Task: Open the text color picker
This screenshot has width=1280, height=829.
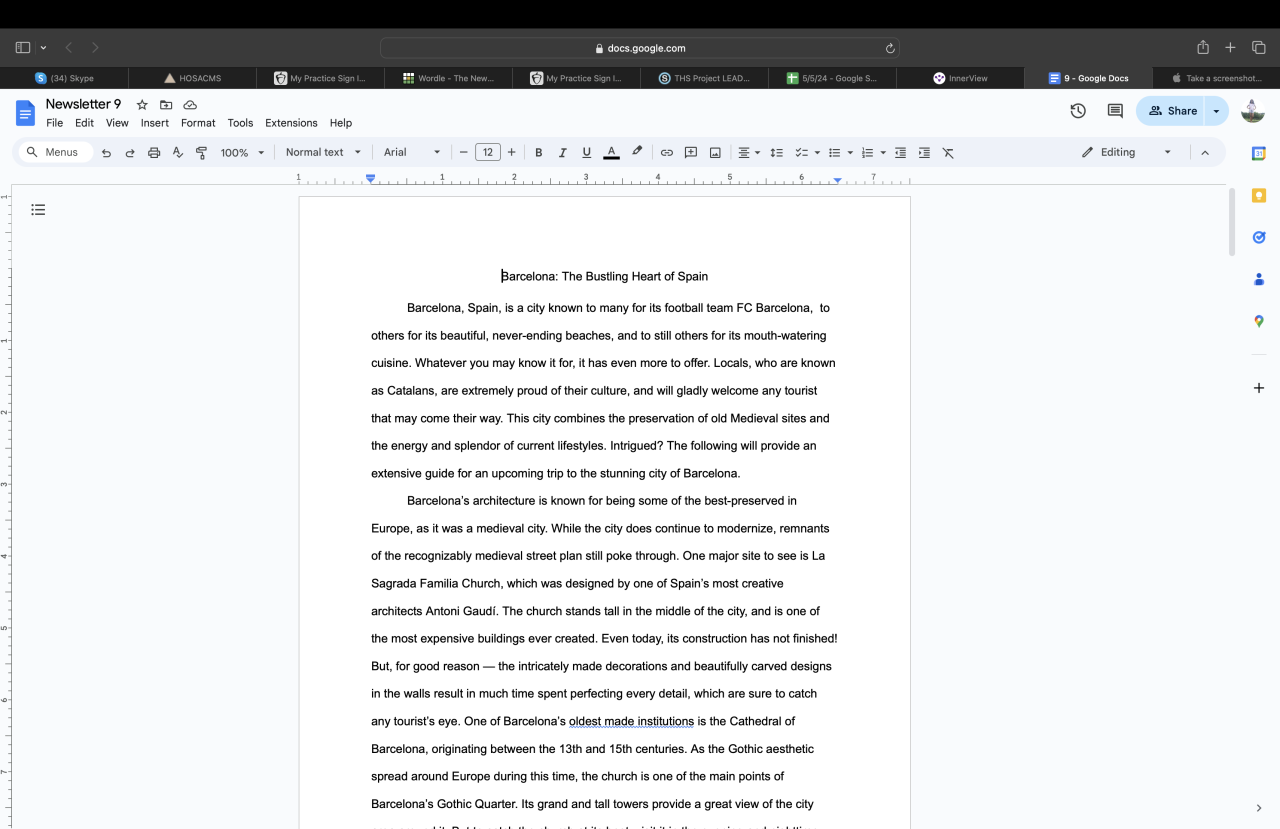Action: 611,153
